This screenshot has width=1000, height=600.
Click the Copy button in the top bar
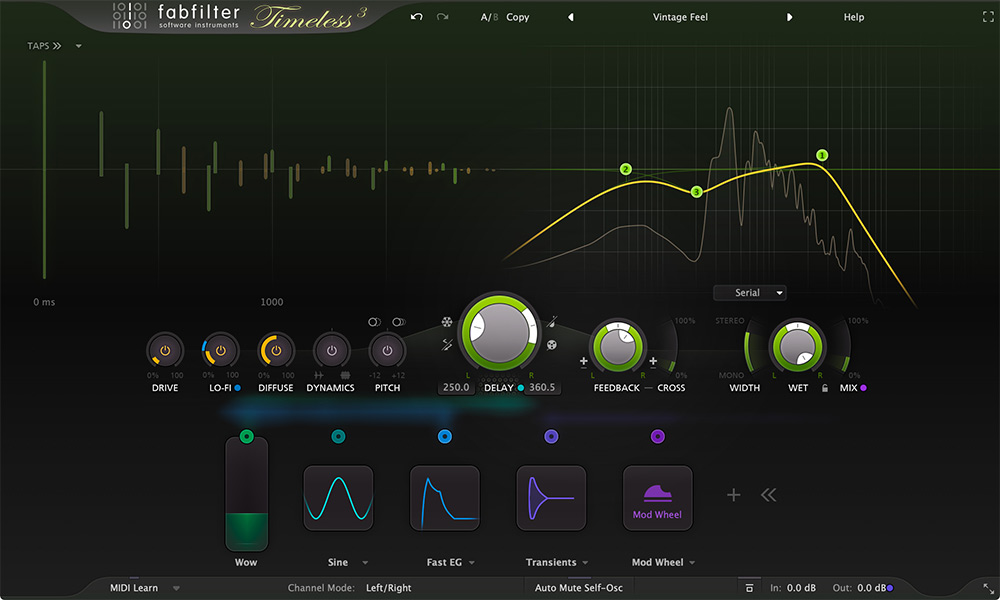(x=517, y=17)
